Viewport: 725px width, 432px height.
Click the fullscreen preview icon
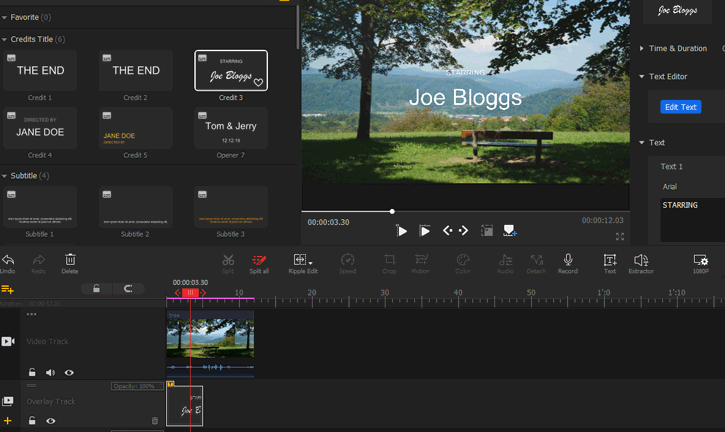coord(620,237)
